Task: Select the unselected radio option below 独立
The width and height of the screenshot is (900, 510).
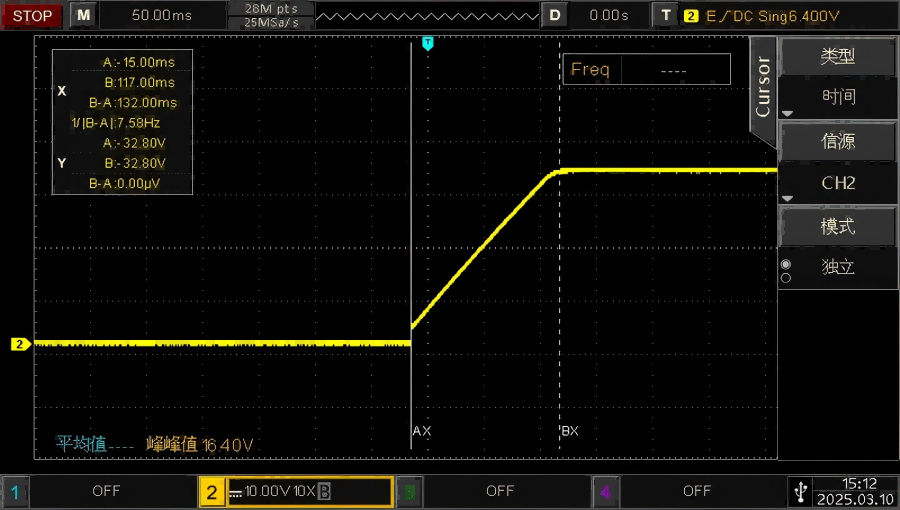Action: [785, 278]
